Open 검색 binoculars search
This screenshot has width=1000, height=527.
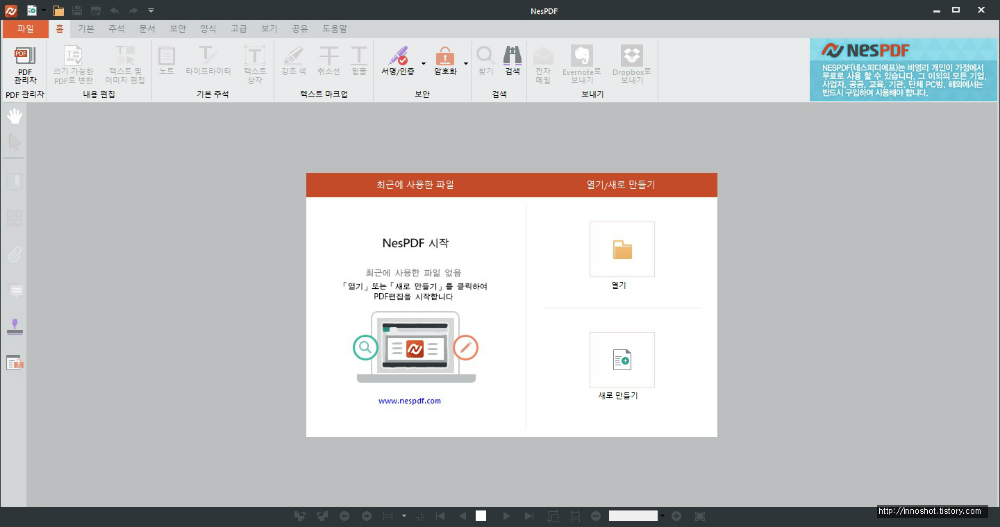pyautogui.click(x=512, y=61)
